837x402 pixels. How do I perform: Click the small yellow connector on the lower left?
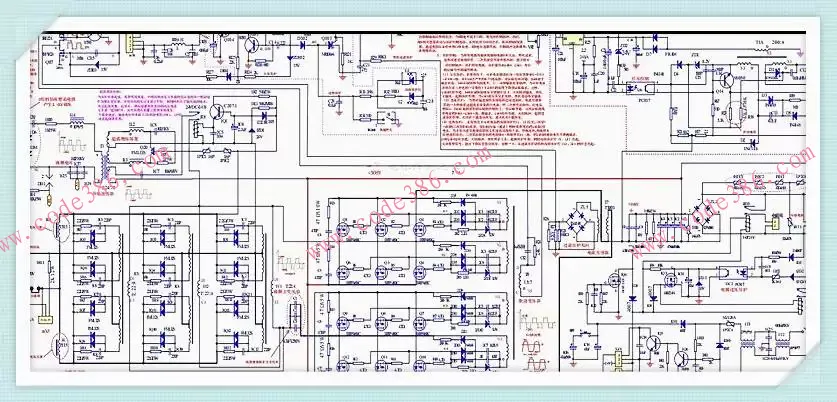46,320
